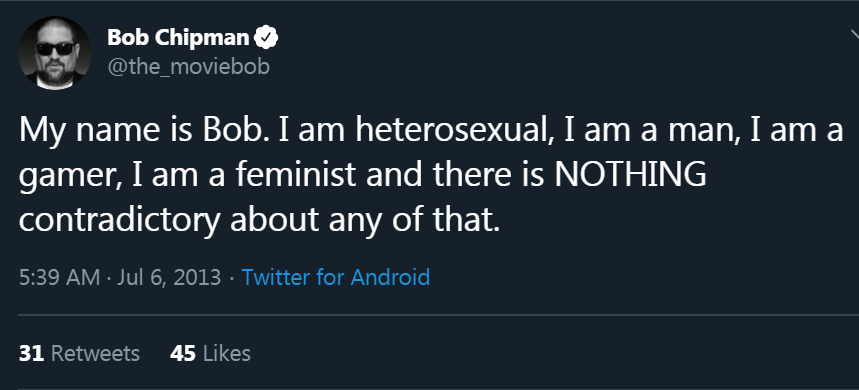Image resolution: width=859 pixels, height=390 pixels.
Task: Click the 5:39 AM timestamp
Action: click(x=60, y=277)
